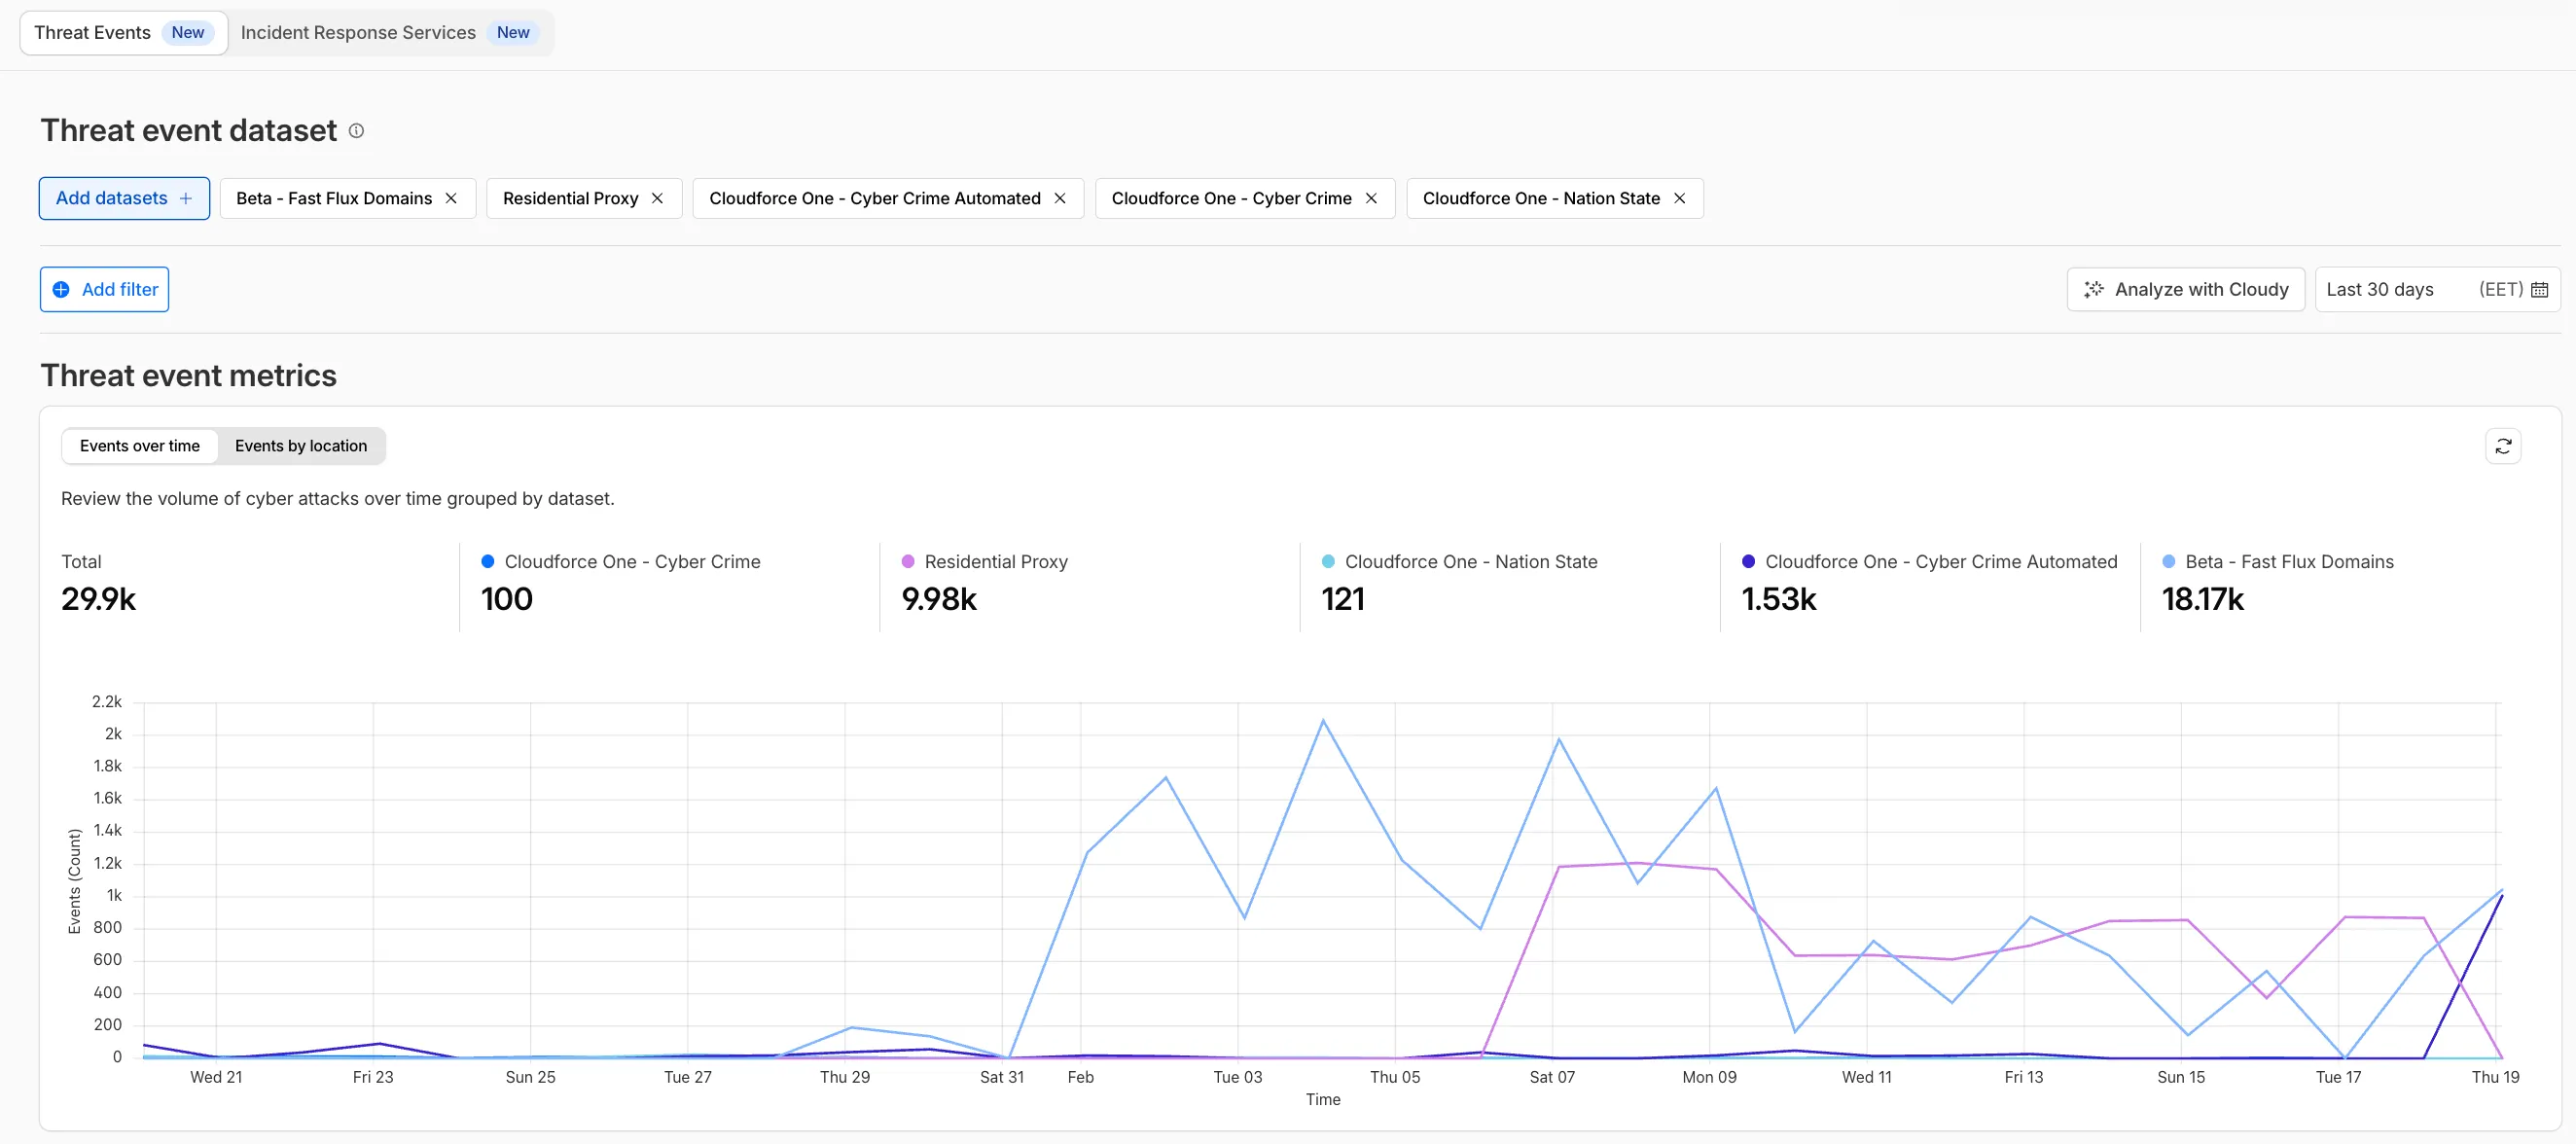Open the calendar icon in date range
This screenshot has width=2576, height=1144.
pos(2539,290)
